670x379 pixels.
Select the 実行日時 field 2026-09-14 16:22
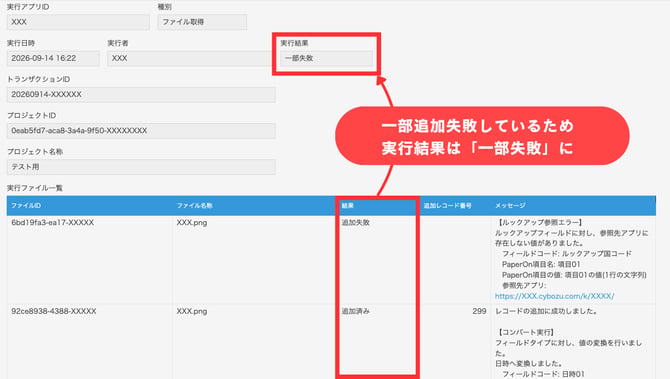(53, 59)
